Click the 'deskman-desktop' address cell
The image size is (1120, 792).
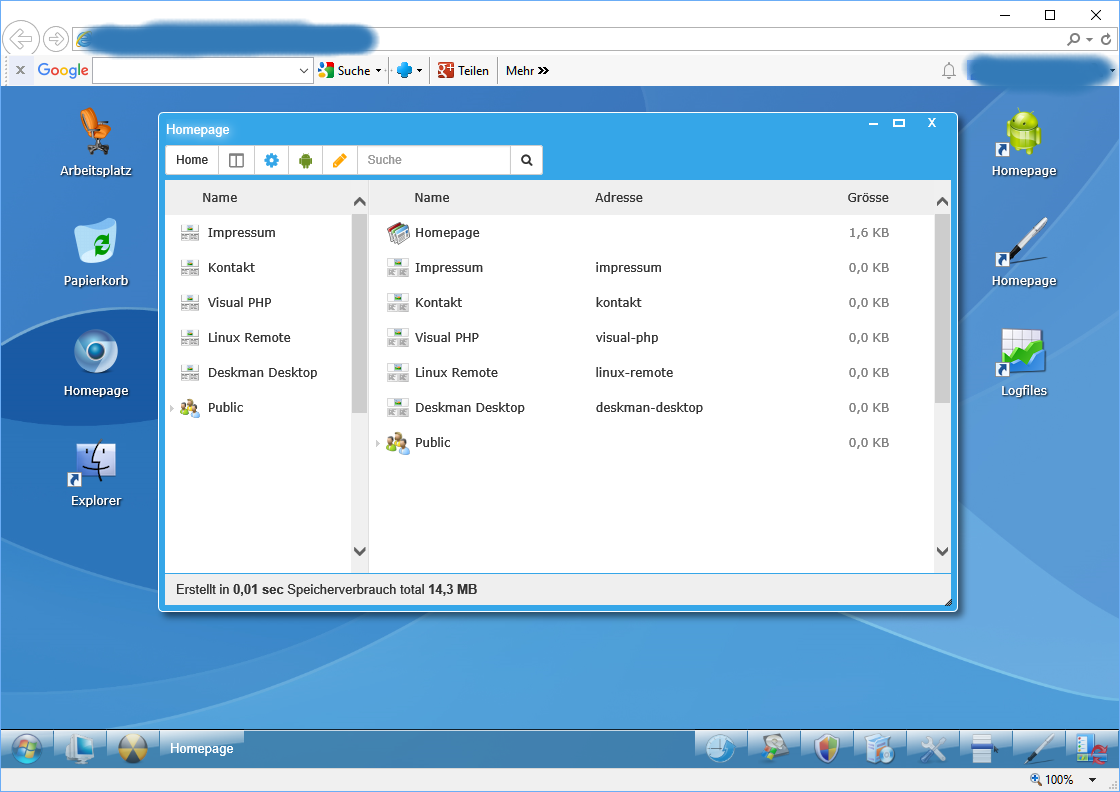(649, 407)
